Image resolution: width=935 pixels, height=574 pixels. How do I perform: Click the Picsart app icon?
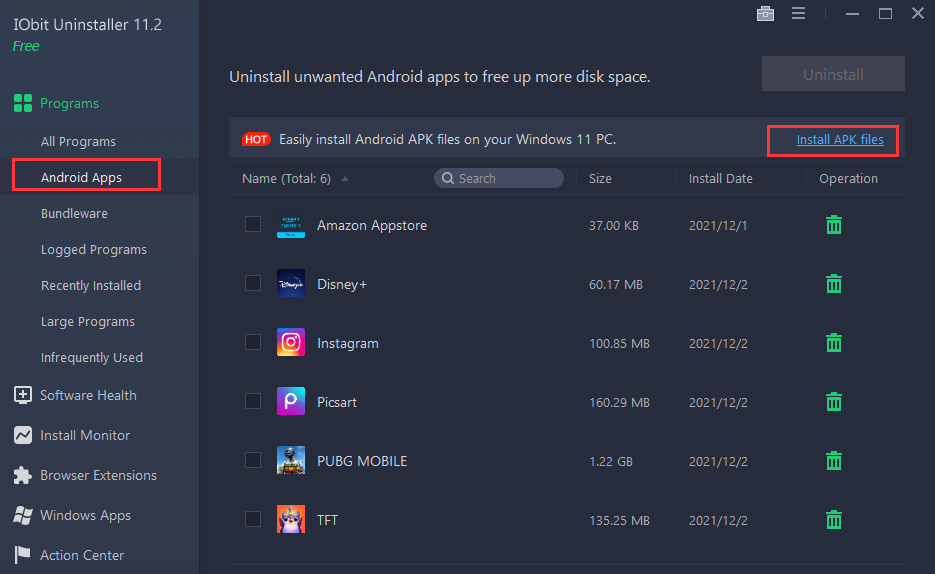point(291,401)
